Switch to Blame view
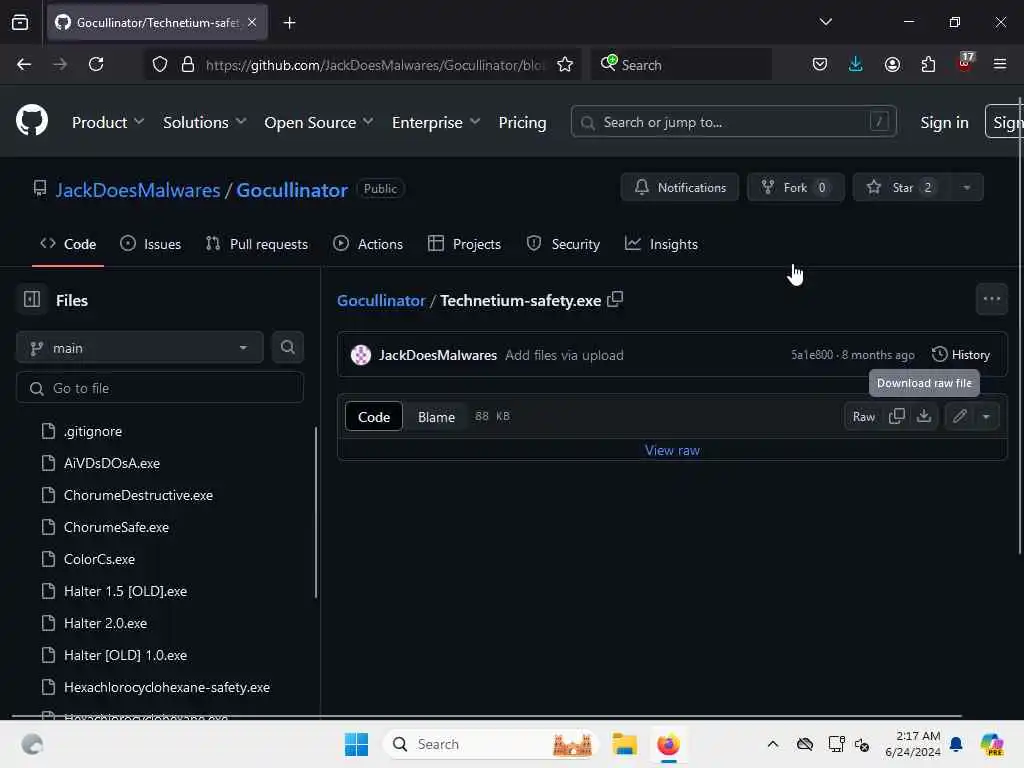The image size is (1024, 768). [436, 417]
